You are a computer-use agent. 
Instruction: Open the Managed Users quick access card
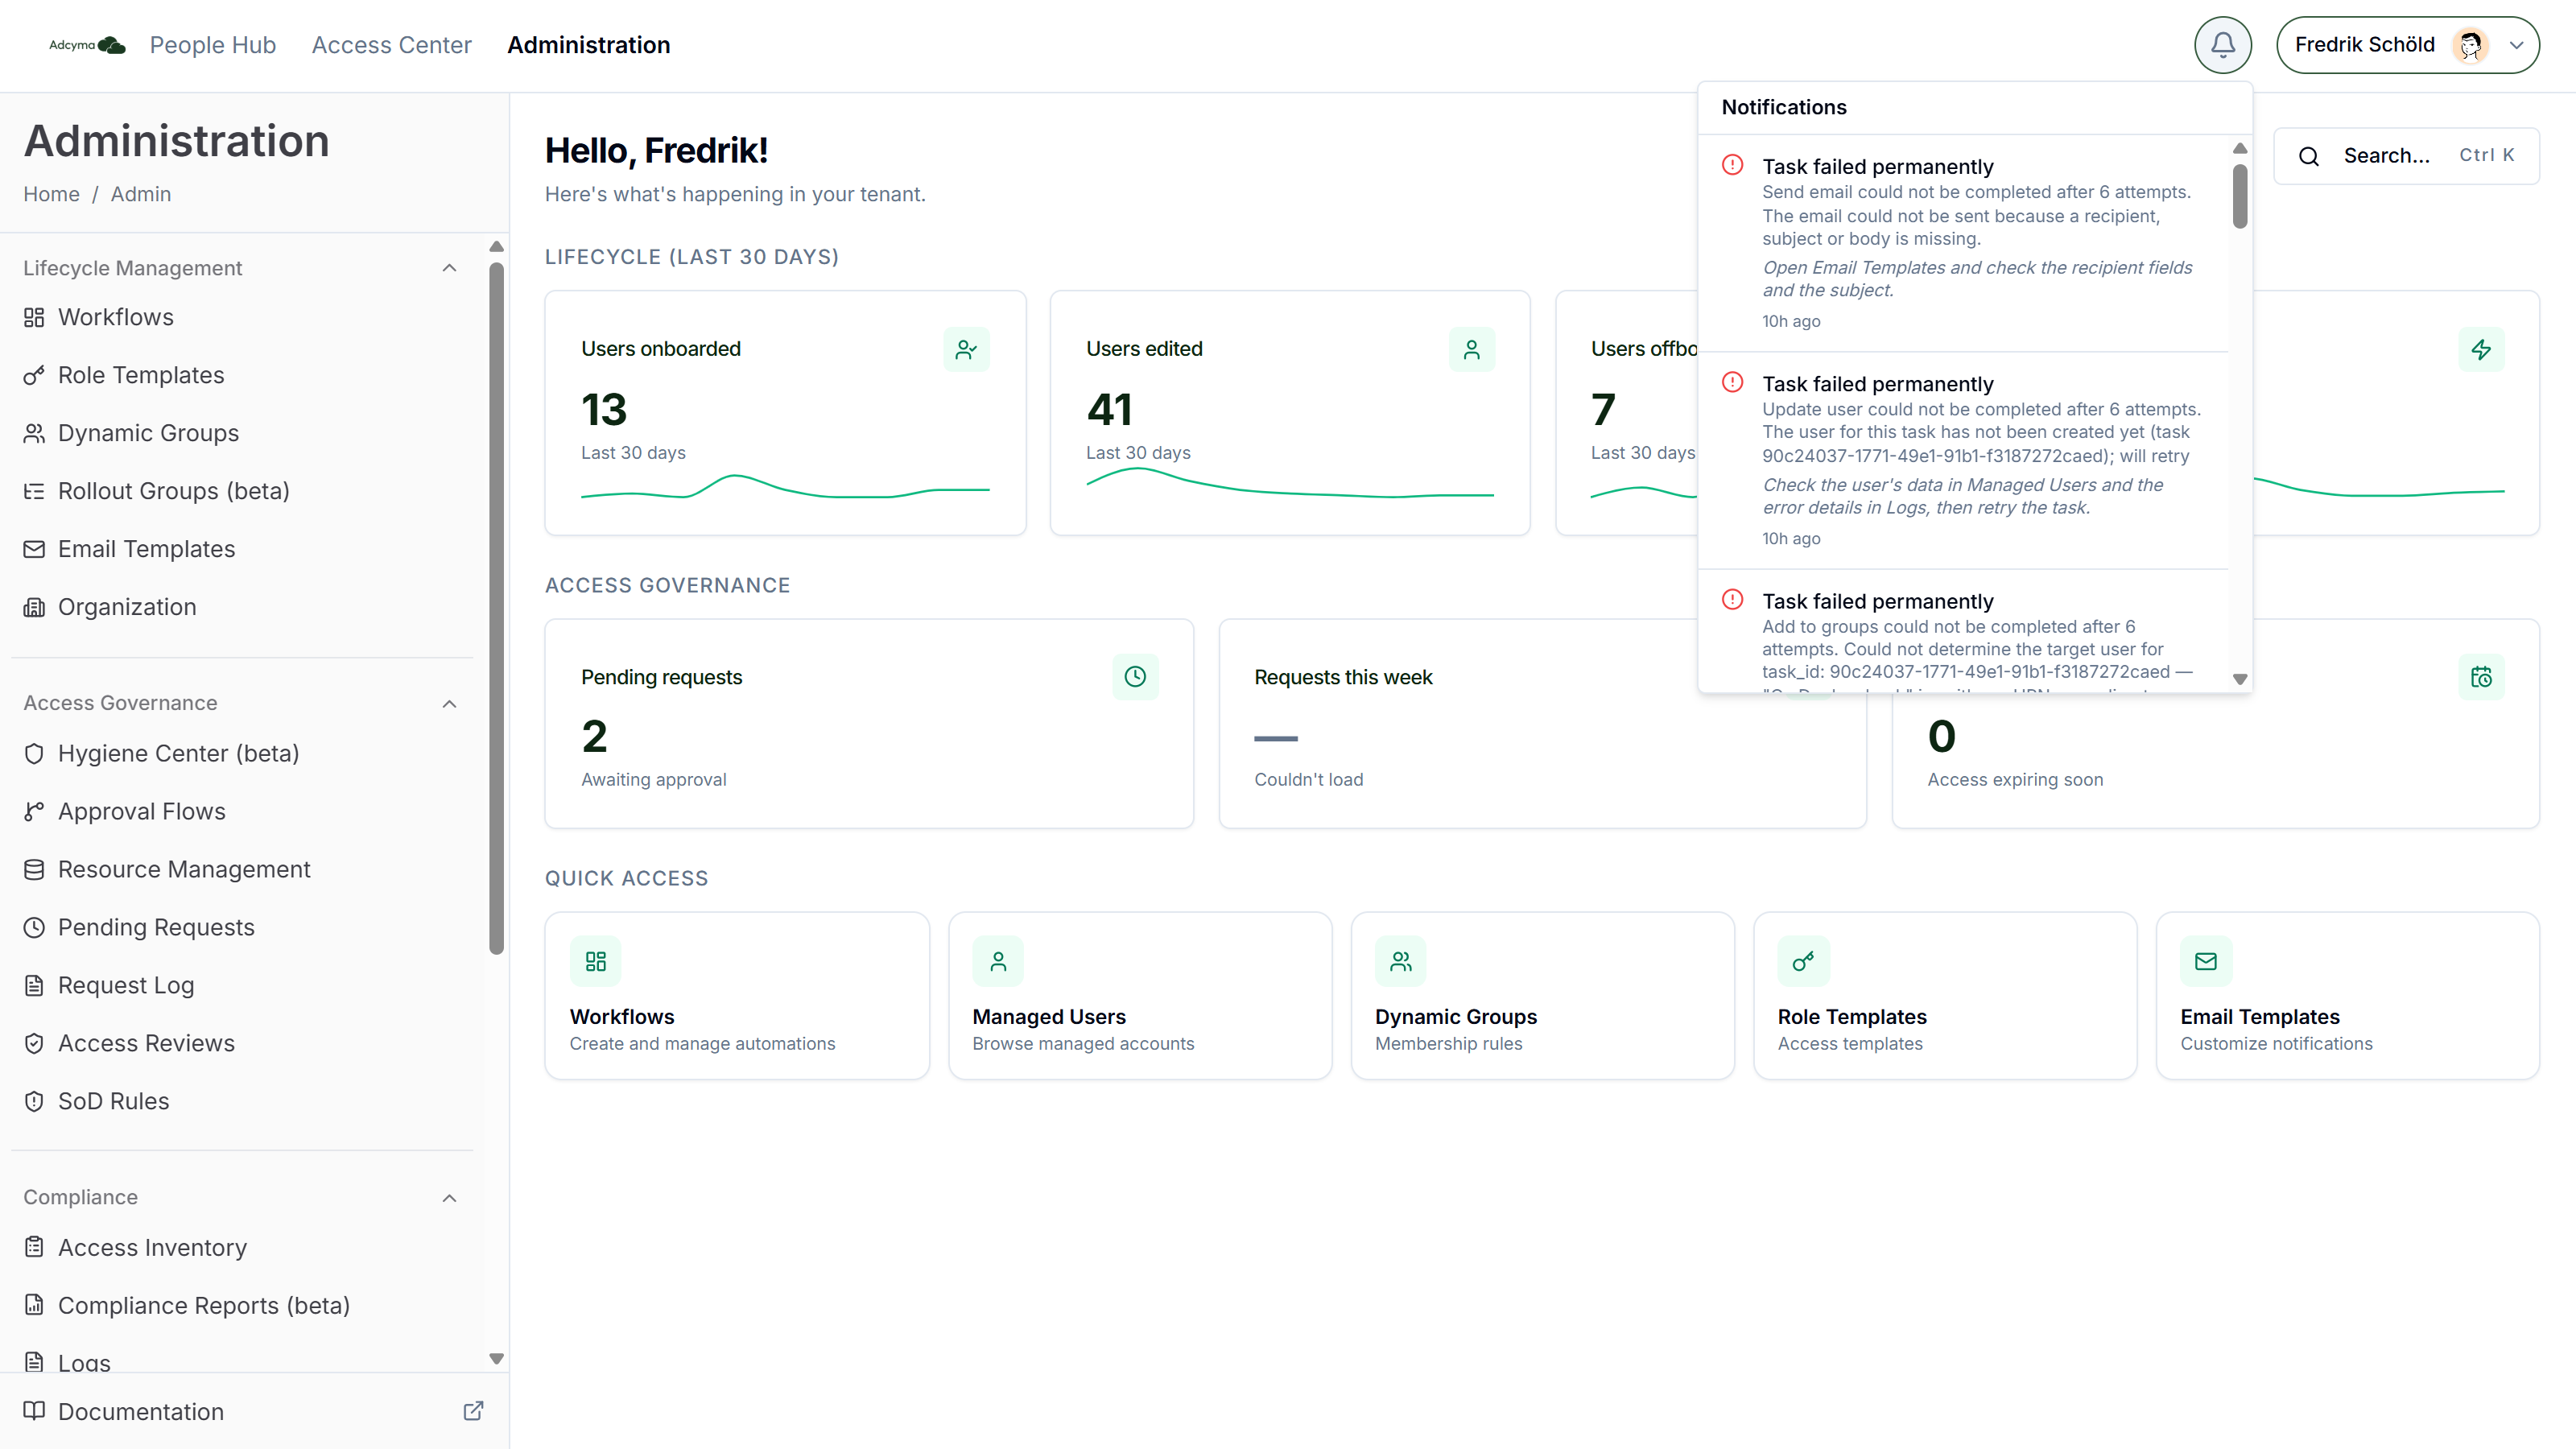point(1140,995)
